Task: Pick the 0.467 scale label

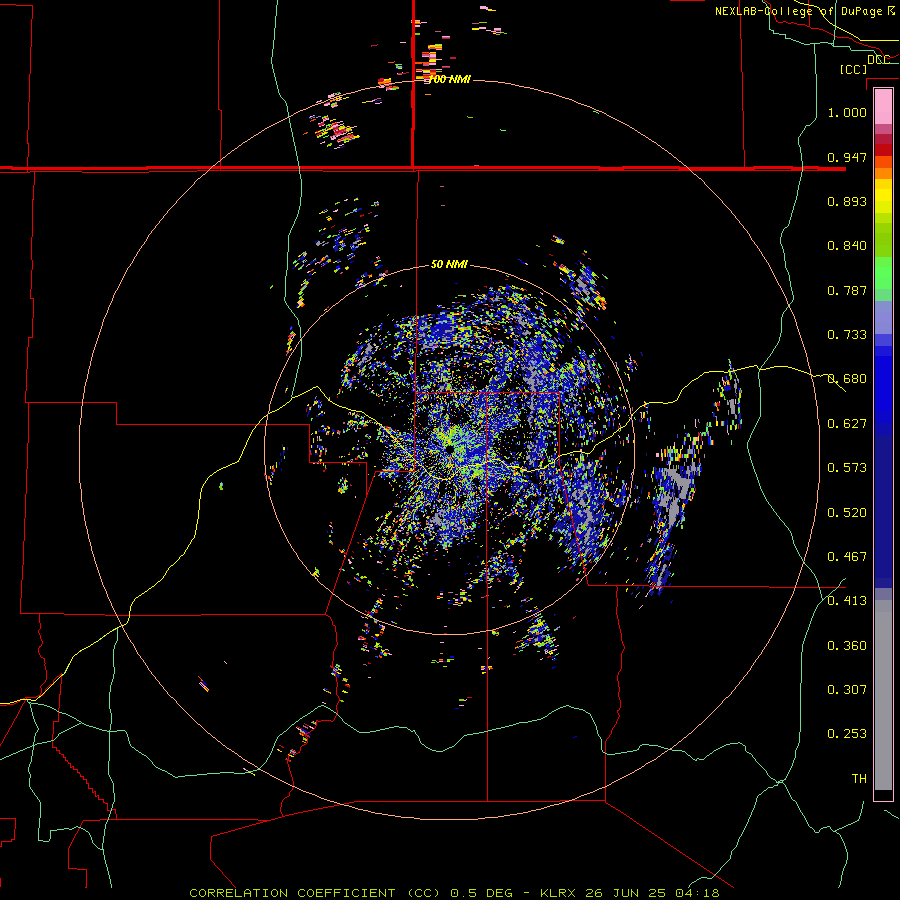Action: (847, 557)
